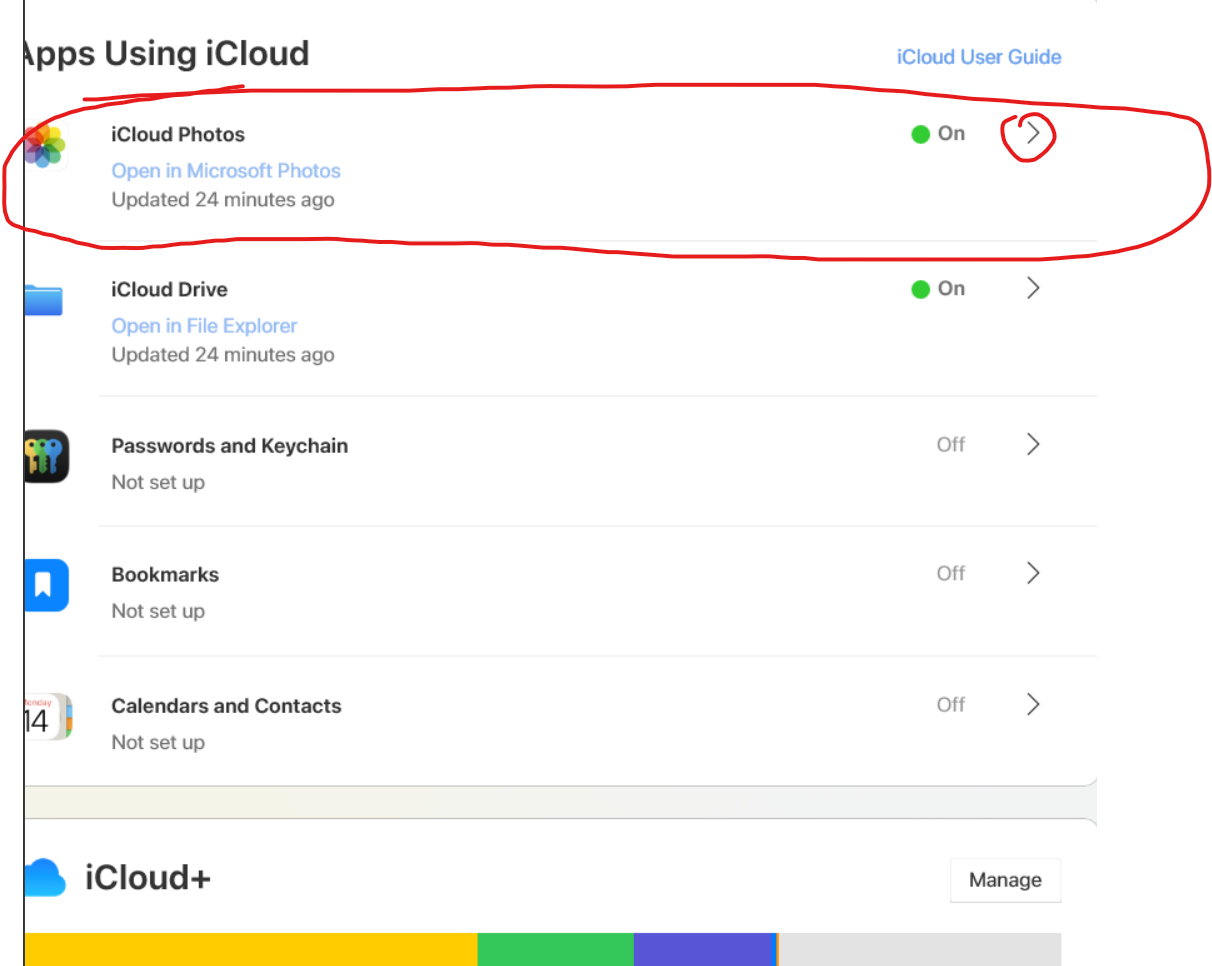Open the Bookmarks row chevron
The width and height of the screenshot is (1212, 966).
coord(1034,573)
